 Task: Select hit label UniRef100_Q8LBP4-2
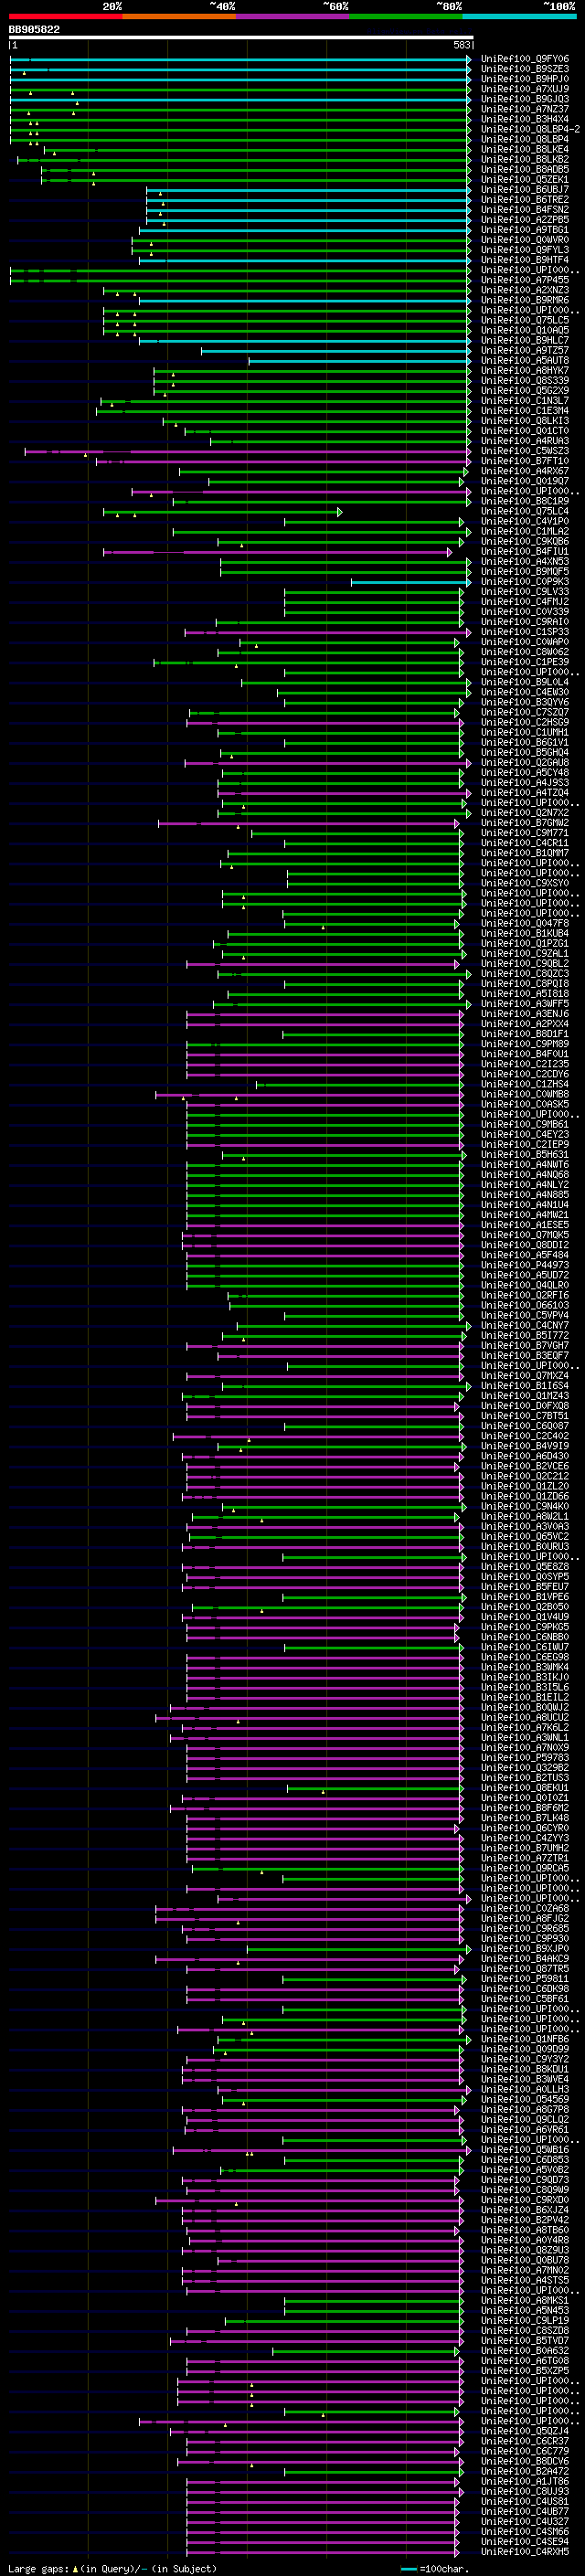click(530, 129)
